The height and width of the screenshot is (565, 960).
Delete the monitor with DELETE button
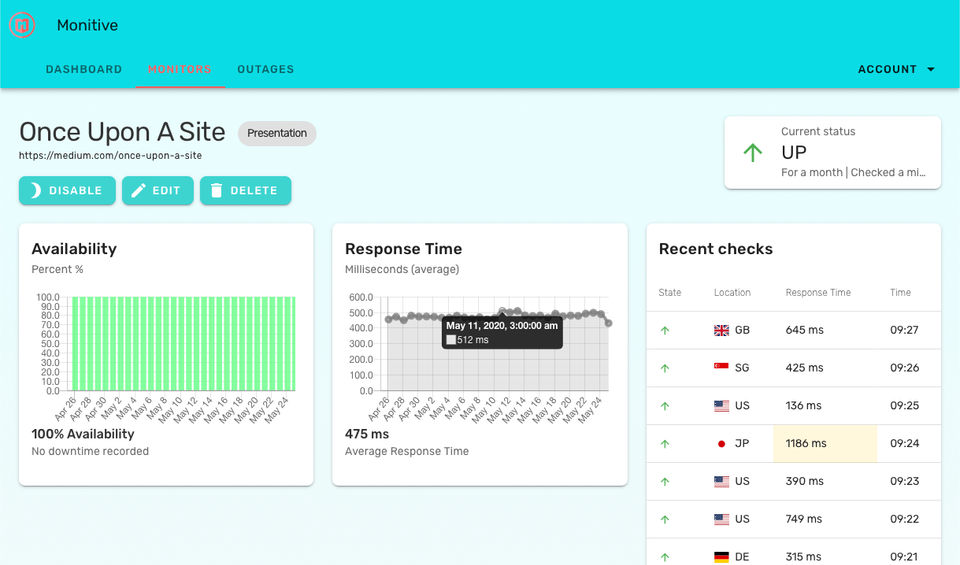coord(246,190)
